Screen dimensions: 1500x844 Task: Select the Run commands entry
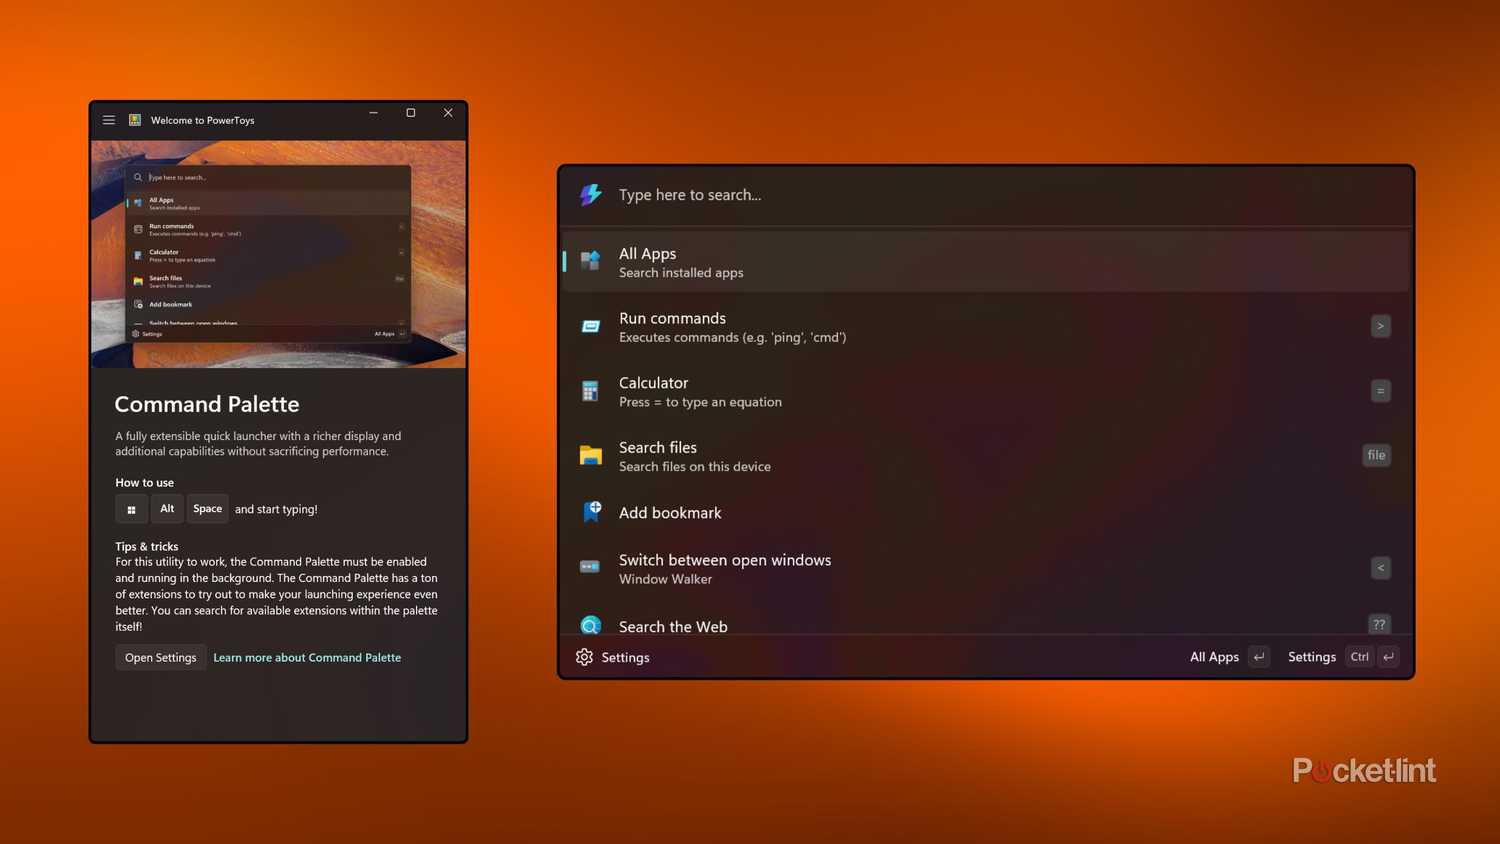(986, 327)
